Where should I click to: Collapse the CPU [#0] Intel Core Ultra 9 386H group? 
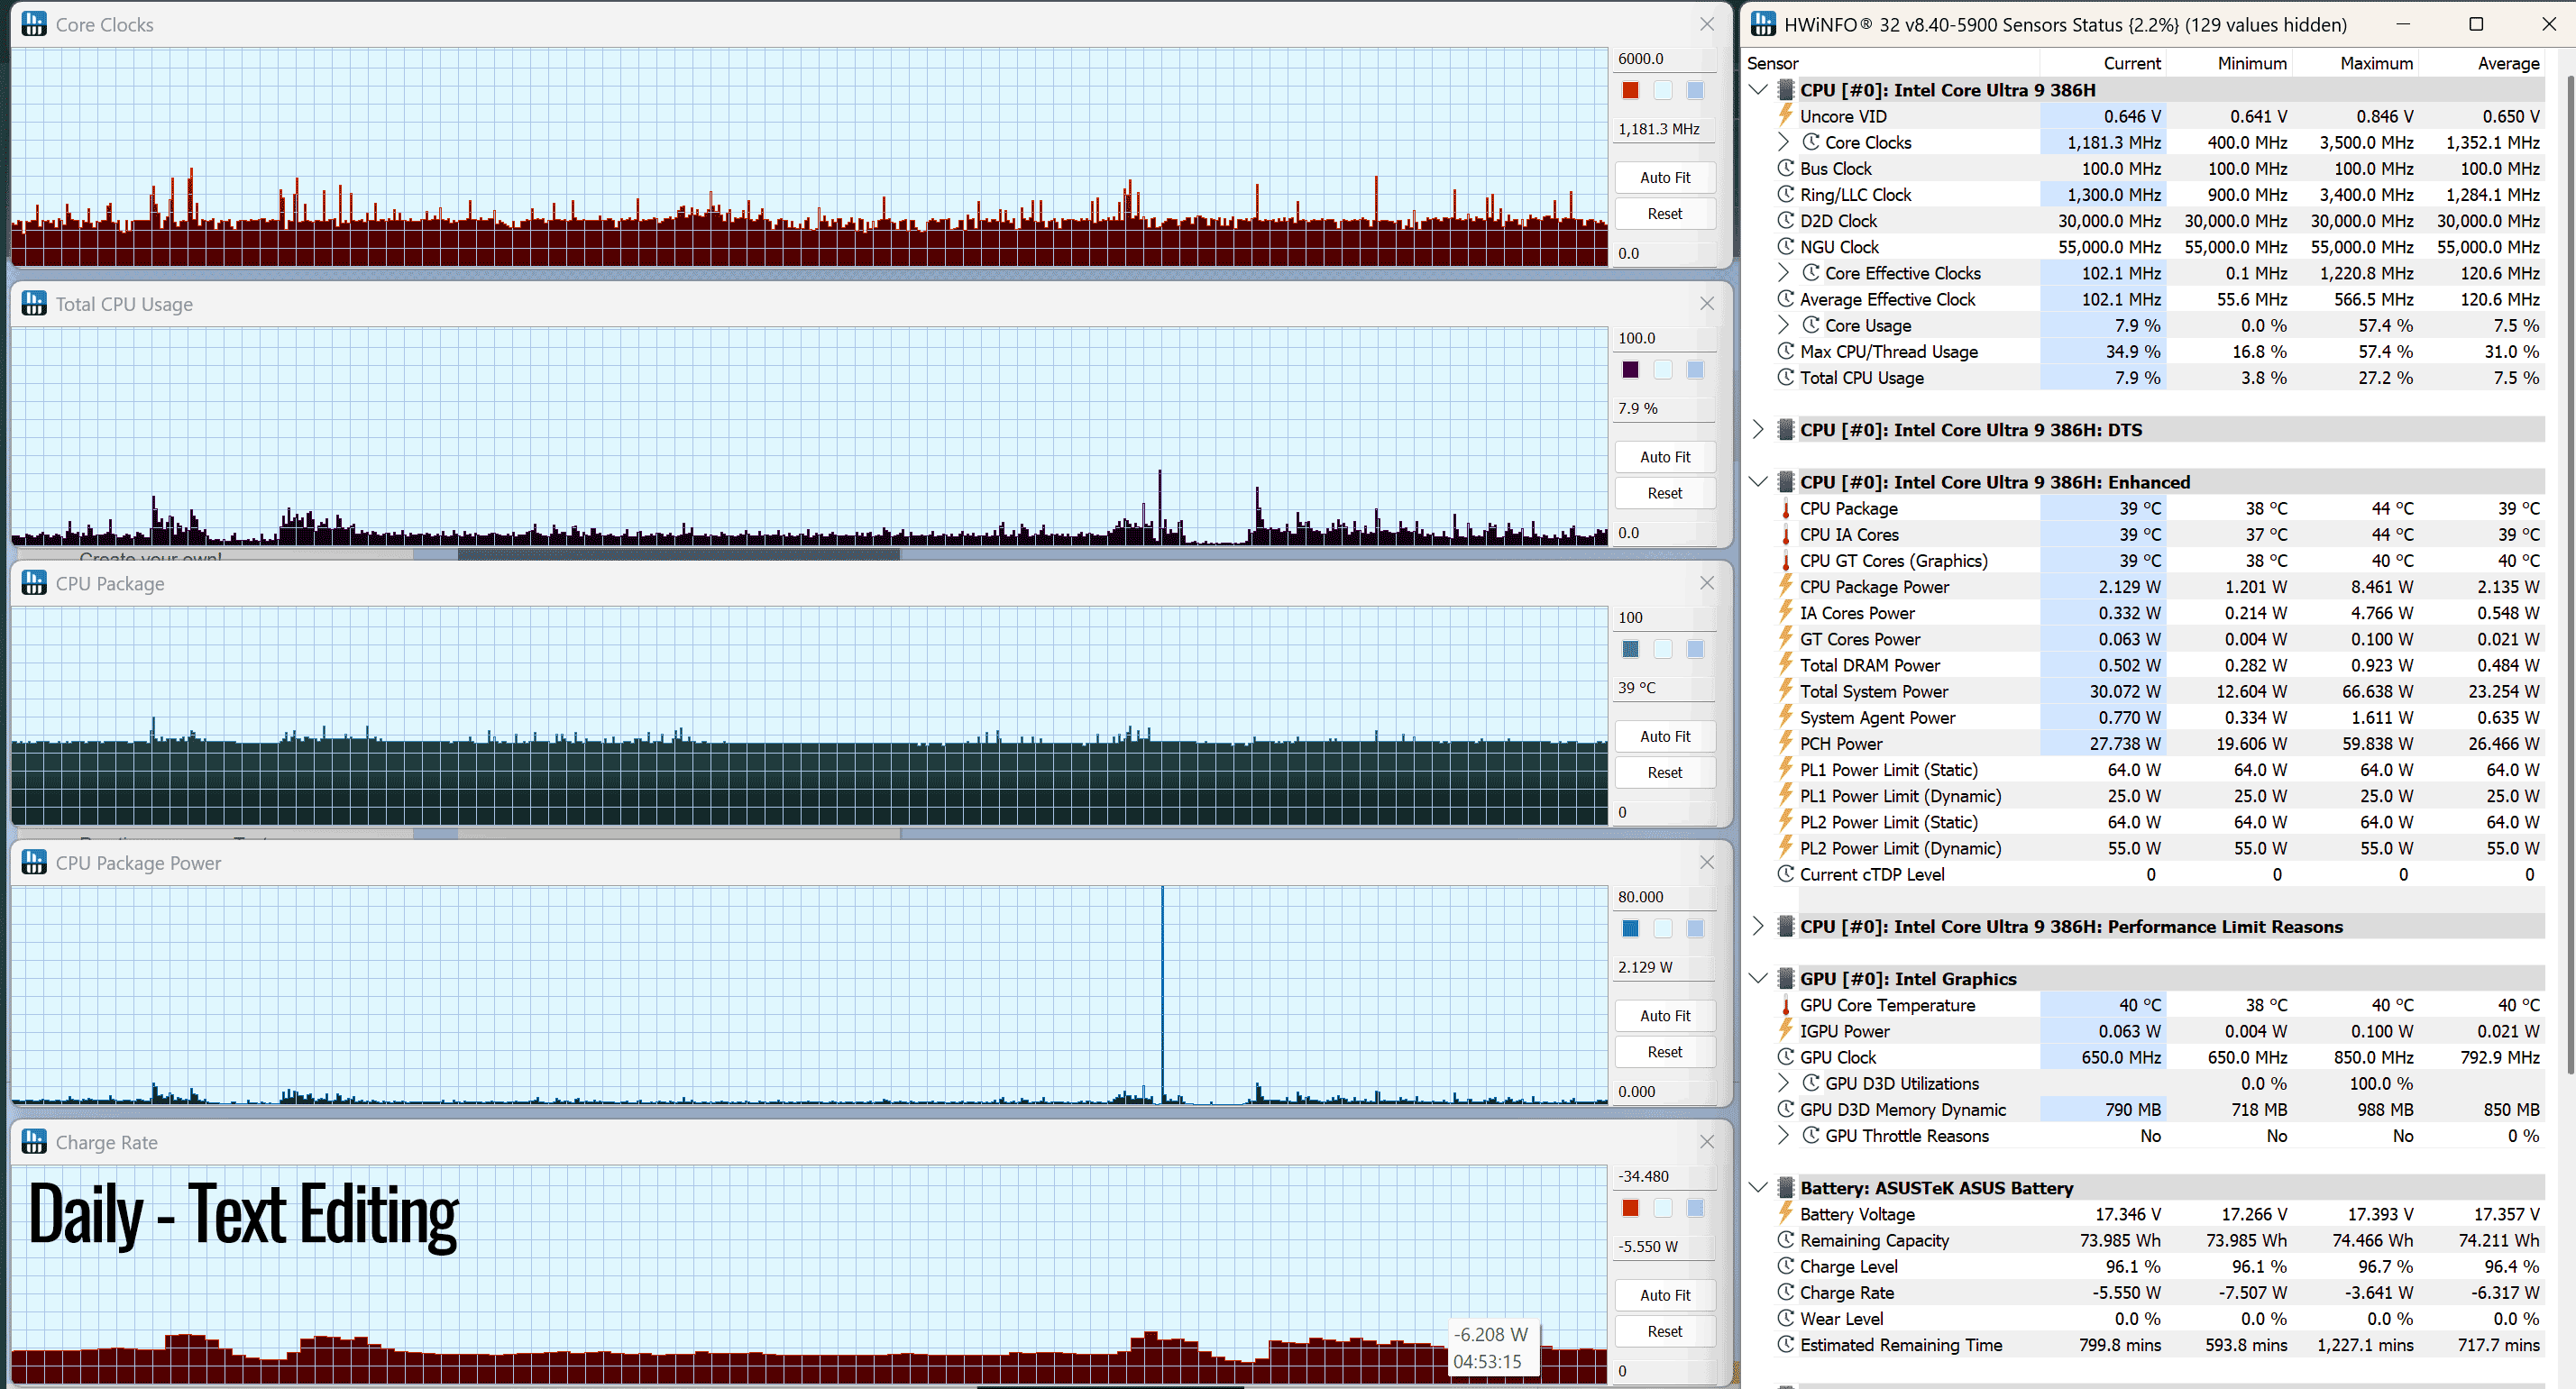coord(1757,90)
